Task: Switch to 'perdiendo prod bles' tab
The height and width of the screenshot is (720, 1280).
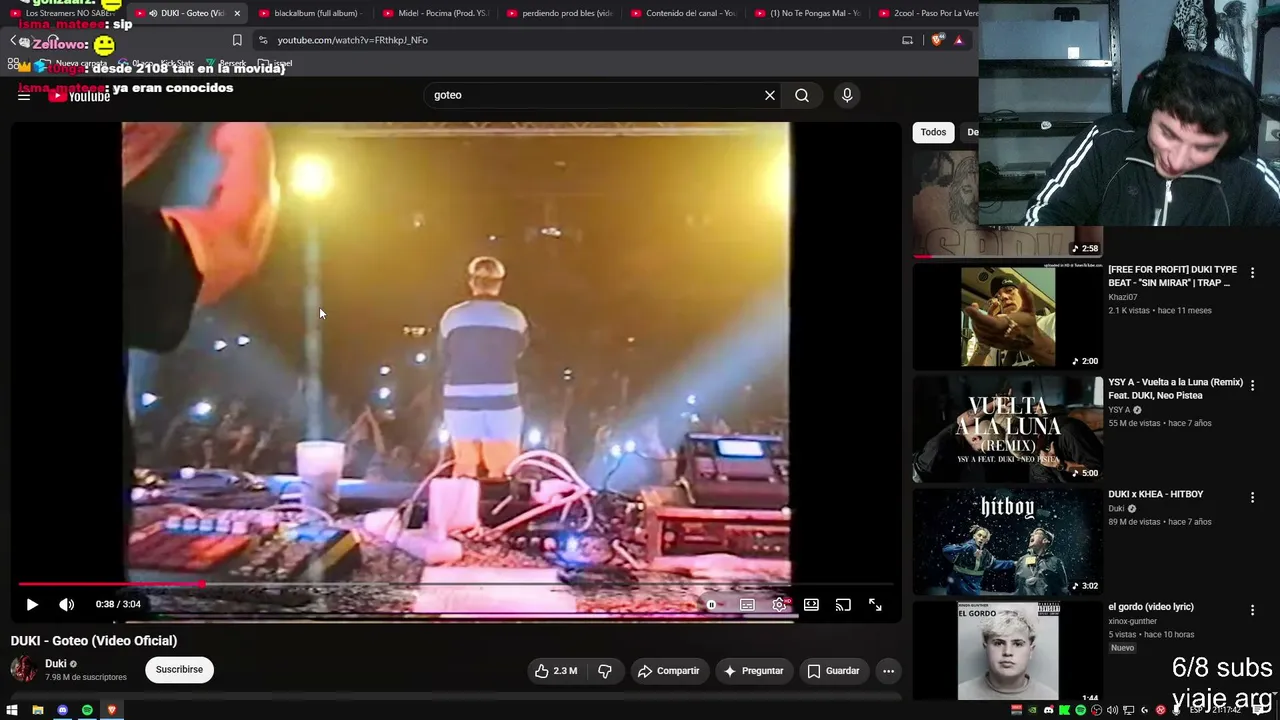Action: coord(561,13)
